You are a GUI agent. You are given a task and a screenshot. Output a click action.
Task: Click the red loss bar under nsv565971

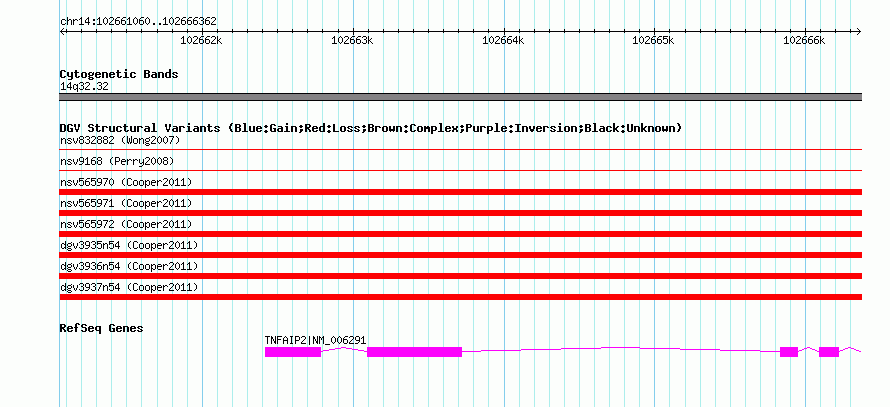click(460, 213)
